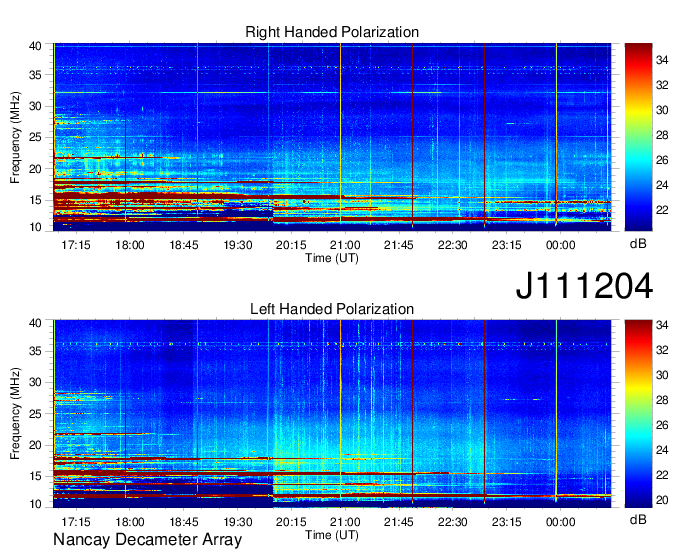The image size is (680, 552).
Task: Click "Frequency (MHz)" axis label of Right Handed plot
Action: pos(15,137)
